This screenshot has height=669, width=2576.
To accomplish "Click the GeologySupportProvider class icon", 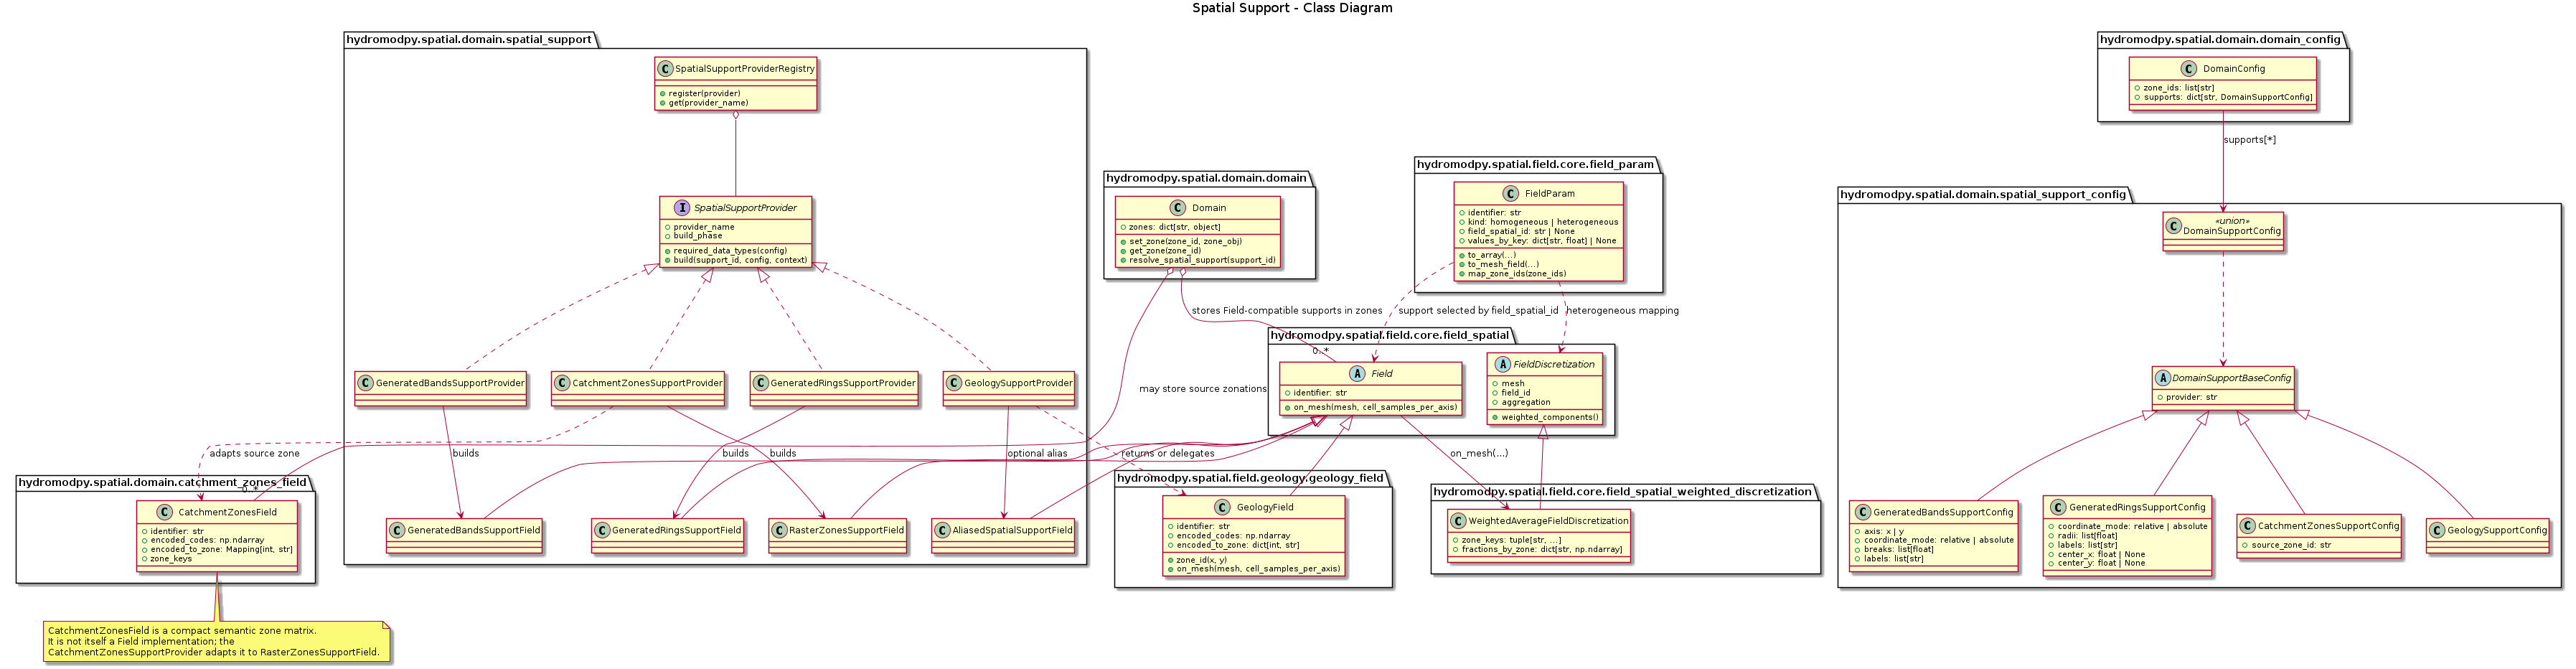I will pos(954,383).
